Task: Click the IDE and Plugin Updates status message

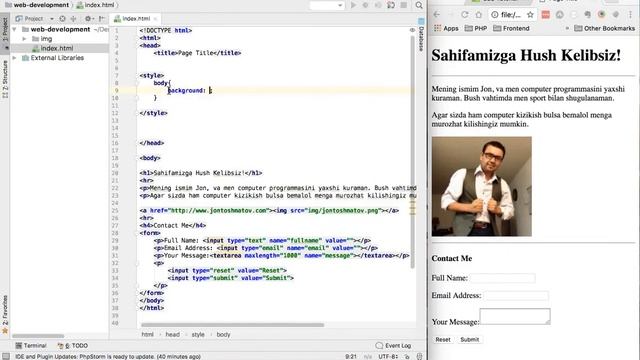Action: (108, 356)
